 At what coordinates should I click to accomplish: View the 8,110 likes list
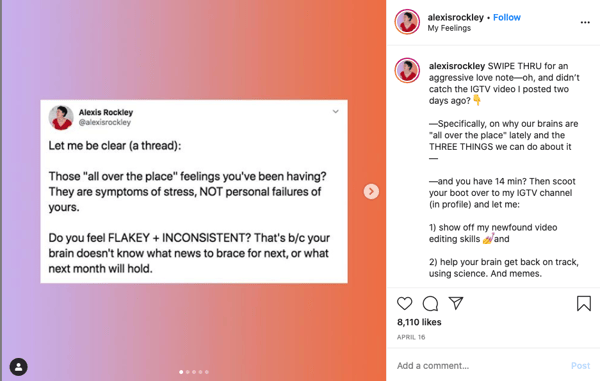419,322
